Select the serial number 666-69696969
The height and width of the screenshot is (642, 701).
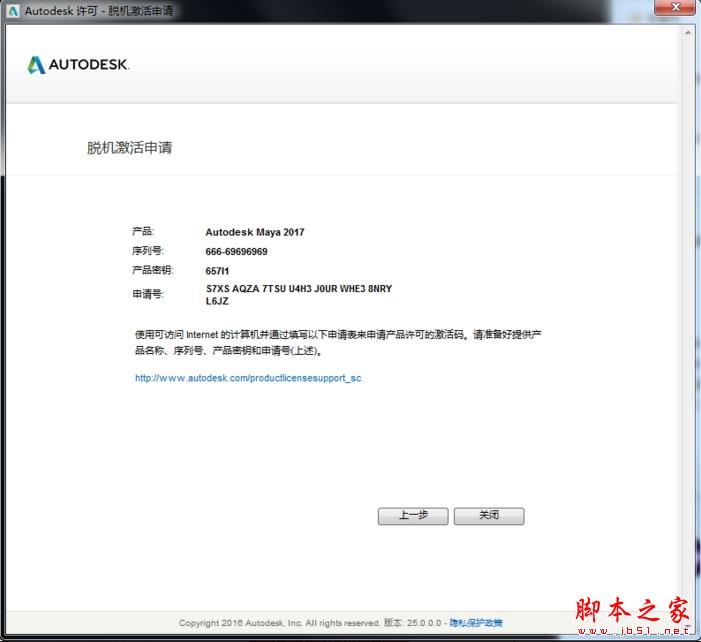pos(236,252)
